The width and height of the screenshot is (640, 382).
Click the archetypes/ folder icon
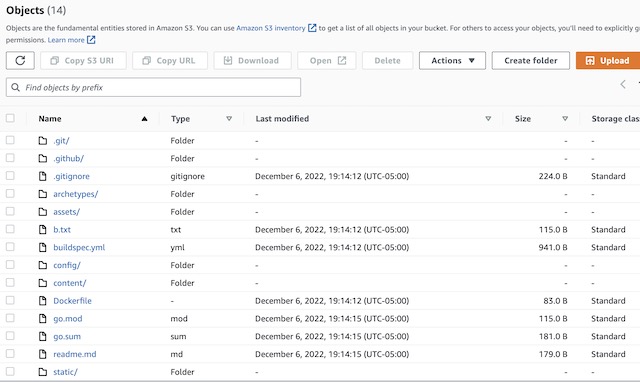(42, 194)
